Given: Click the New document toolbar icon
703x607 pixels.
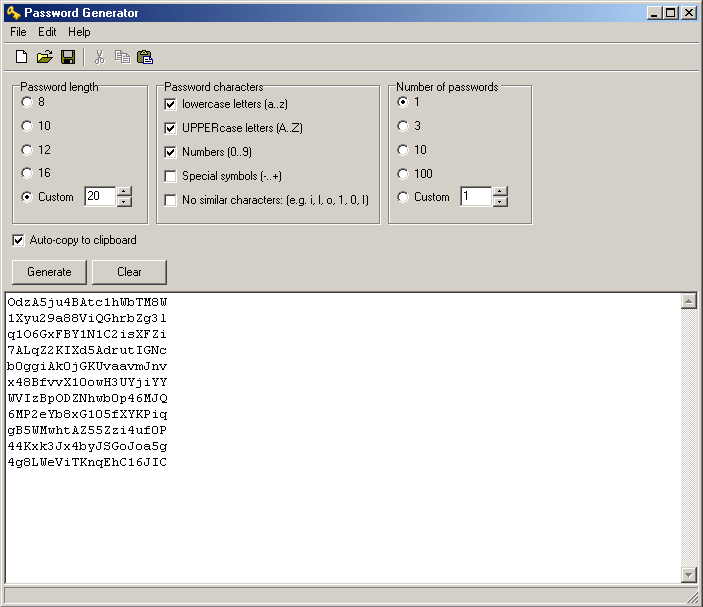Looking at the screenshot, I should point(21,57).
